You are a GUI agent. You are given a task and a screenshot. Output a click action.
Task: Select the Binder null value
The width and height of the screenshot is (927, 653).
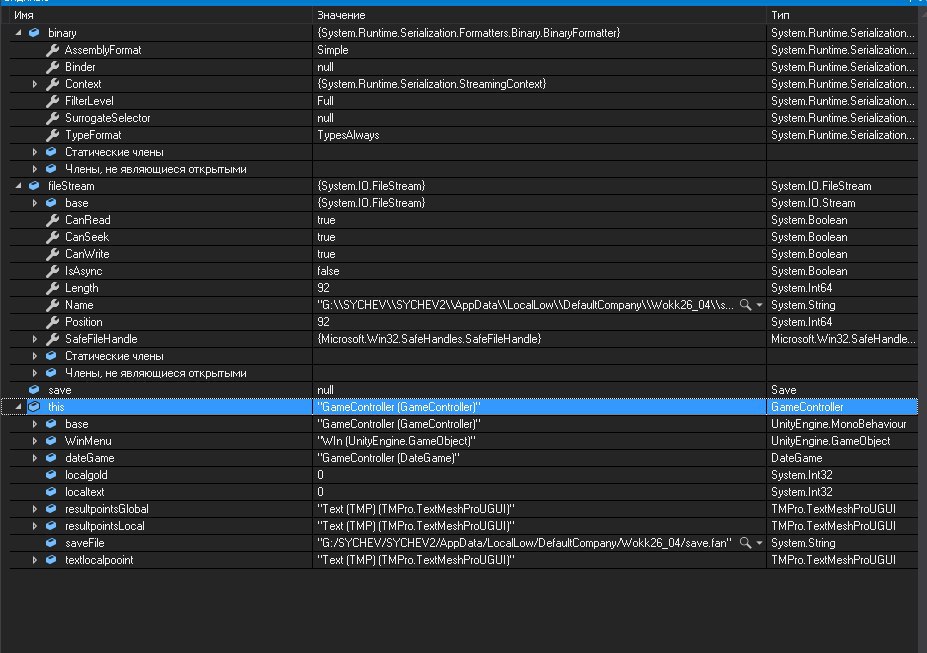point(325,67)
